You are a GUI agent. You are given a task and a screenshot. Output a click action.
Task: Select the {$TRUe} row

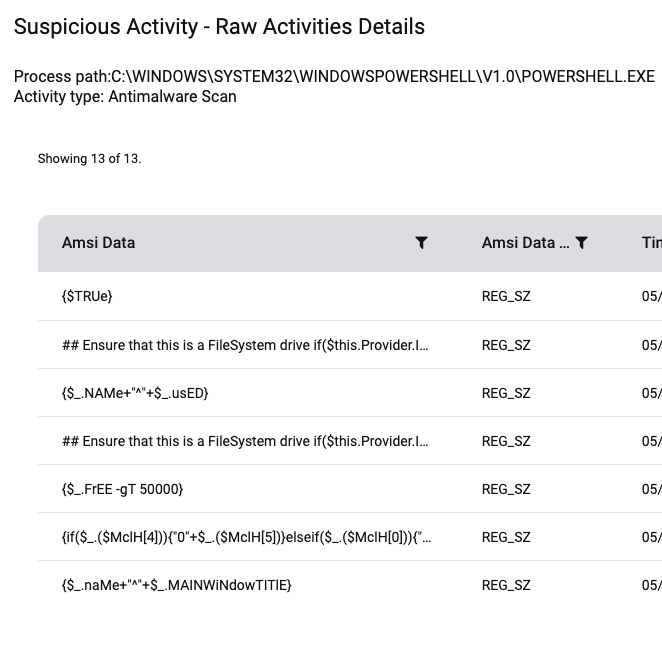click(350, 296)
